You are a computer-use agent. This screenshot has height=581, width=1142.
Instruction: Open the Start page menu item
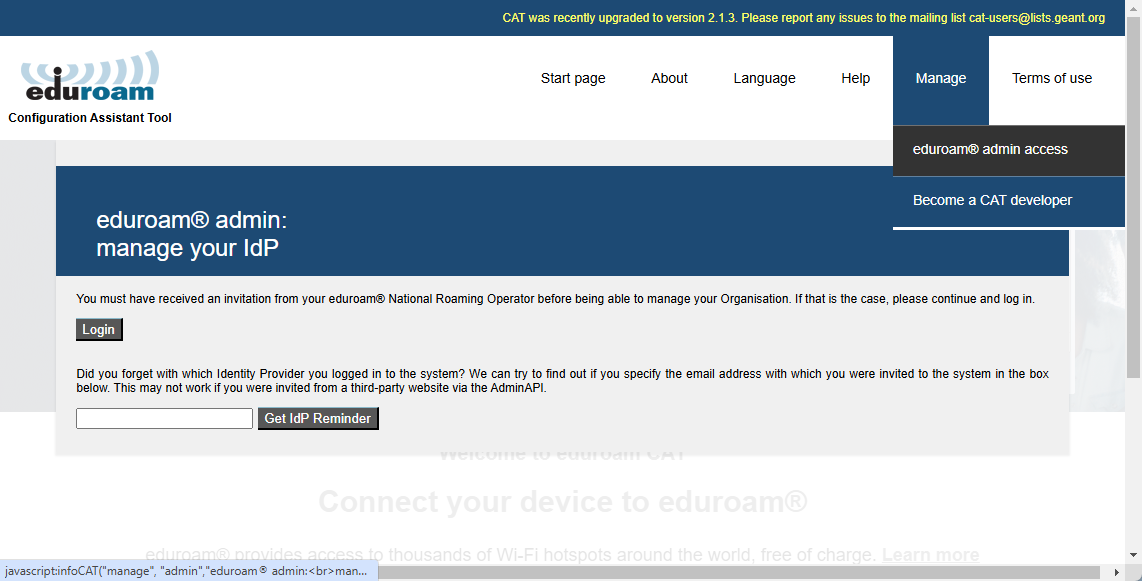point(572,79)
